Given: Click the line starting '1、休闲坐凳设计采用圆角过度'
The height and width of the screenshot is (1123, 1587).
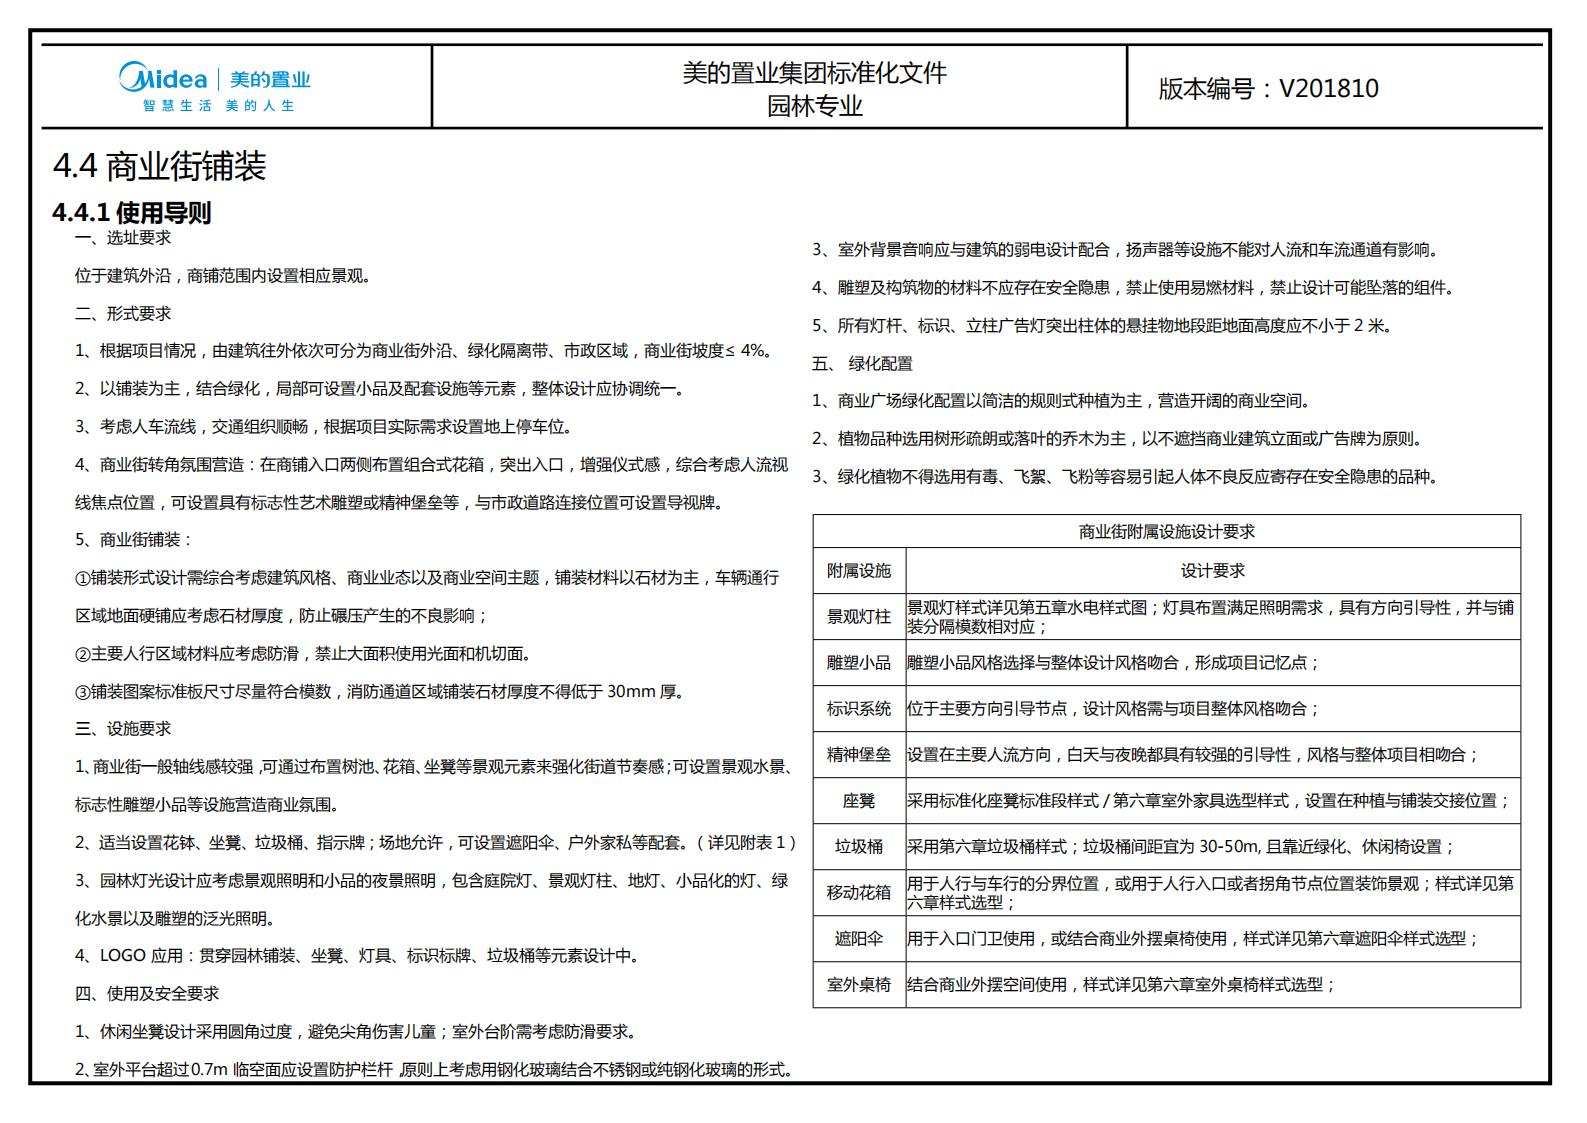Looking at the screenshot, I should pyautogui.click(x=356, y=1032).
